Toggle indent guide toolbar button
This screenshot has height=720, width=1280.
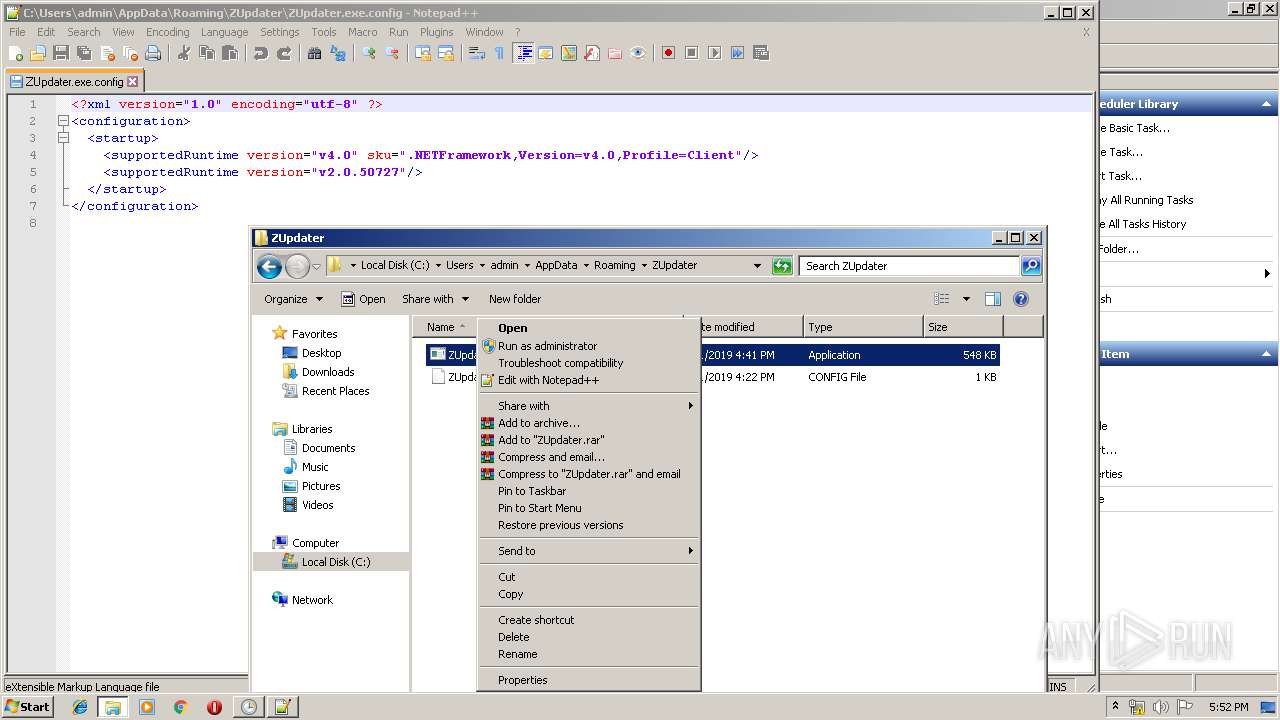(x=522, y=53)
